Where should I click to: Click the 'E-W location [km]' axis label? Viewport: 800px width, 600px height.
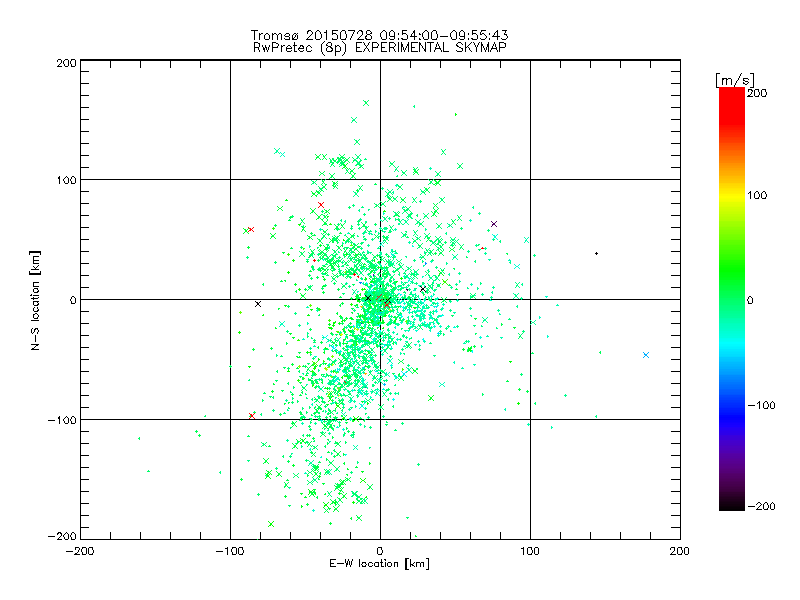[x=379, y=564]
